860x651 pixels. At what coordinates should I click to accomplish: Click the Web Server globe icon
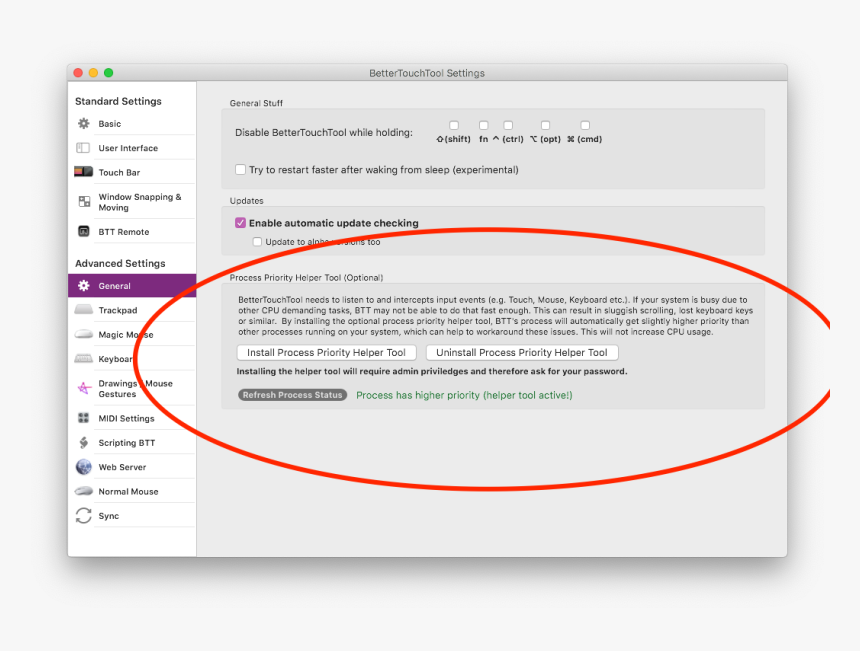point(83,467)
